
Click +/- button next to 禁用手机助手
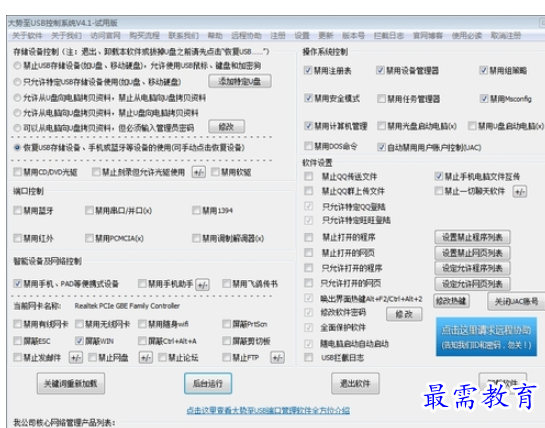203,285
